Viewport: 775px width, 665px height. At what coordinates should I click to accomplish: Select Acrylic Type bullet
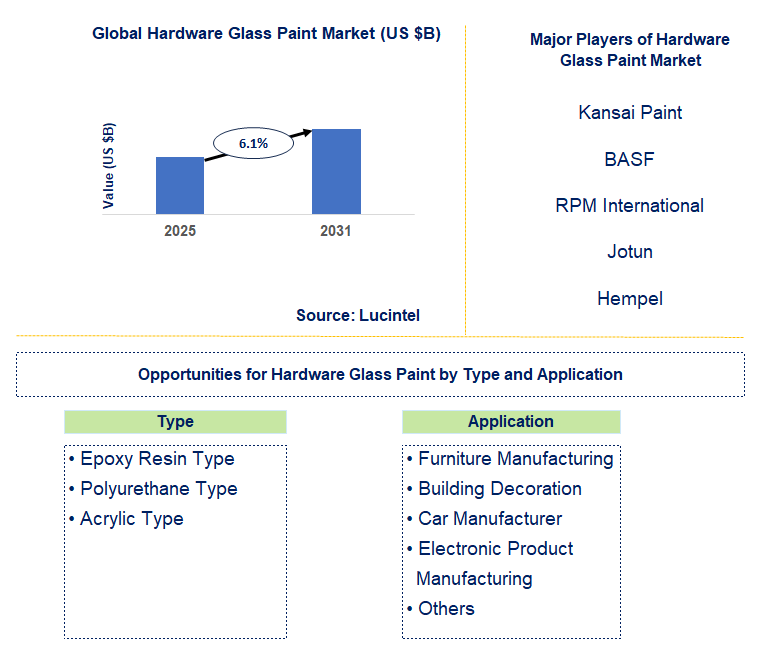click(127, 519)
